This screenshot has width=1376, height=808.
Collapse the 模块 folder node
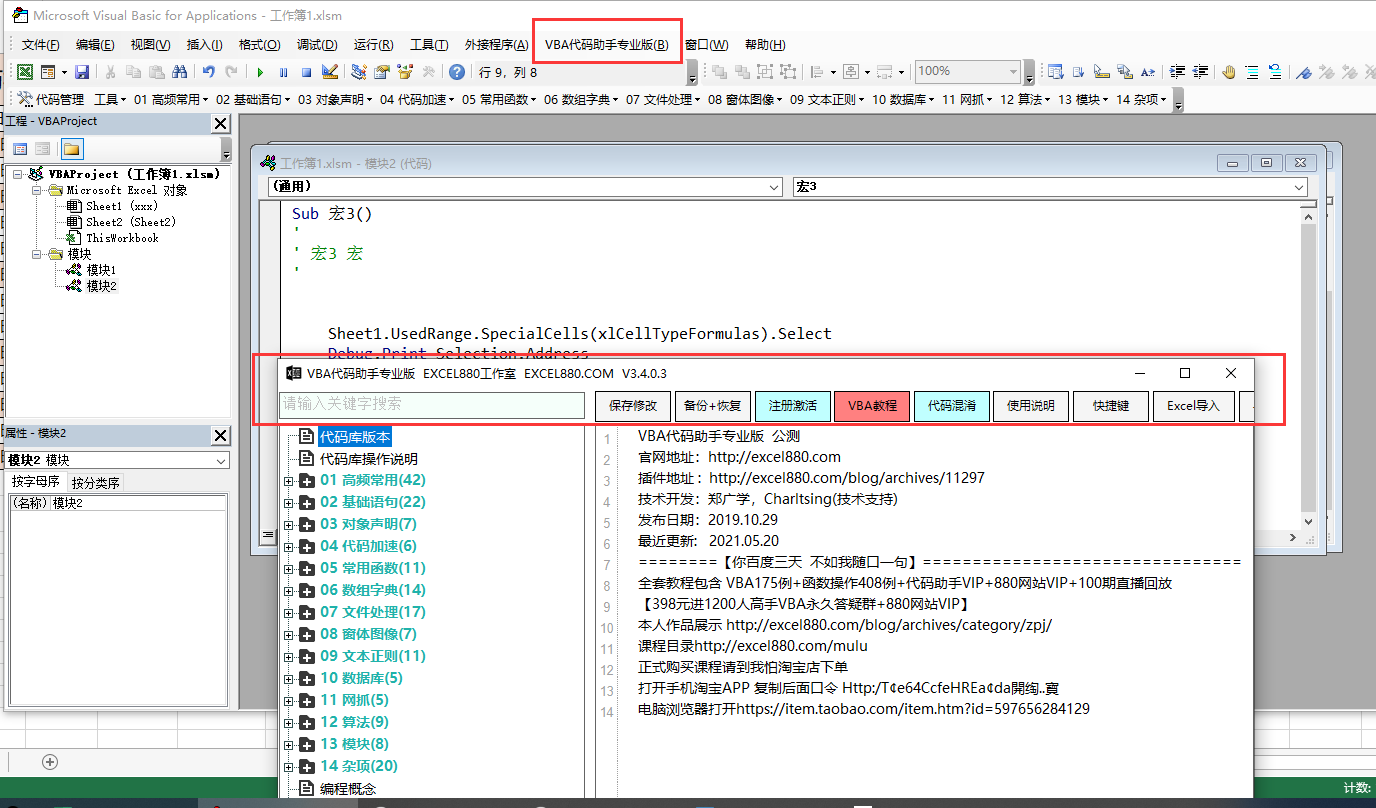(x=36, y=254)
